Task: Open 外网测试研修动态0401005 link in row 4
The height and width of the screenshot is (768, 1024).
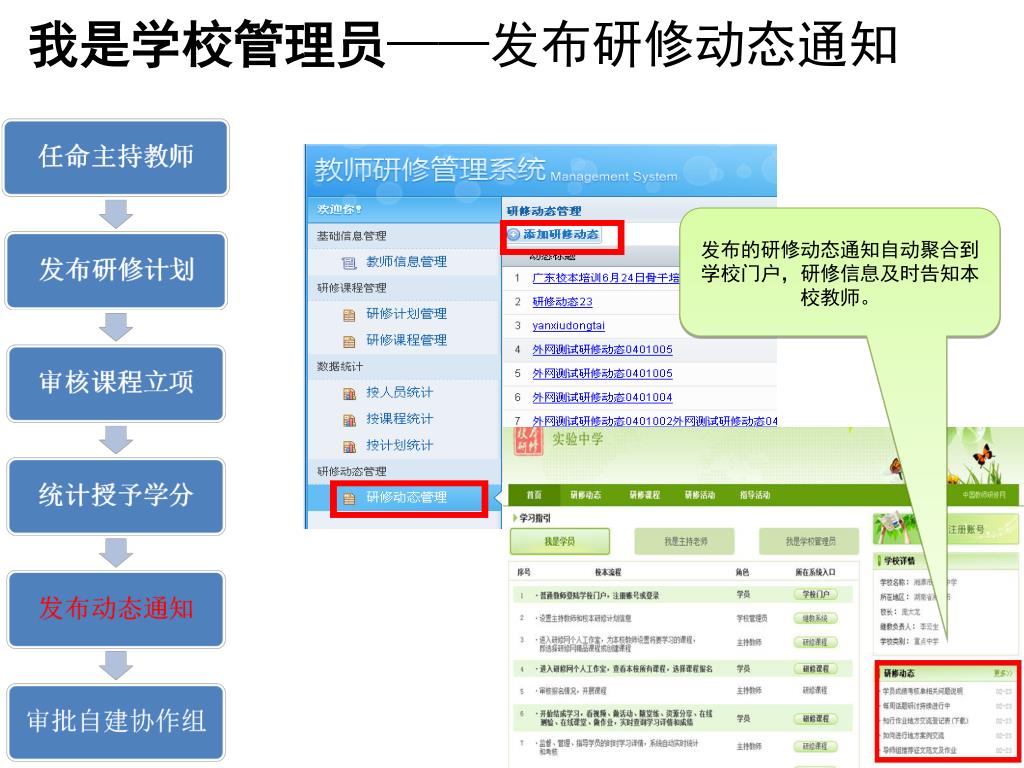Action: point(602,349)
